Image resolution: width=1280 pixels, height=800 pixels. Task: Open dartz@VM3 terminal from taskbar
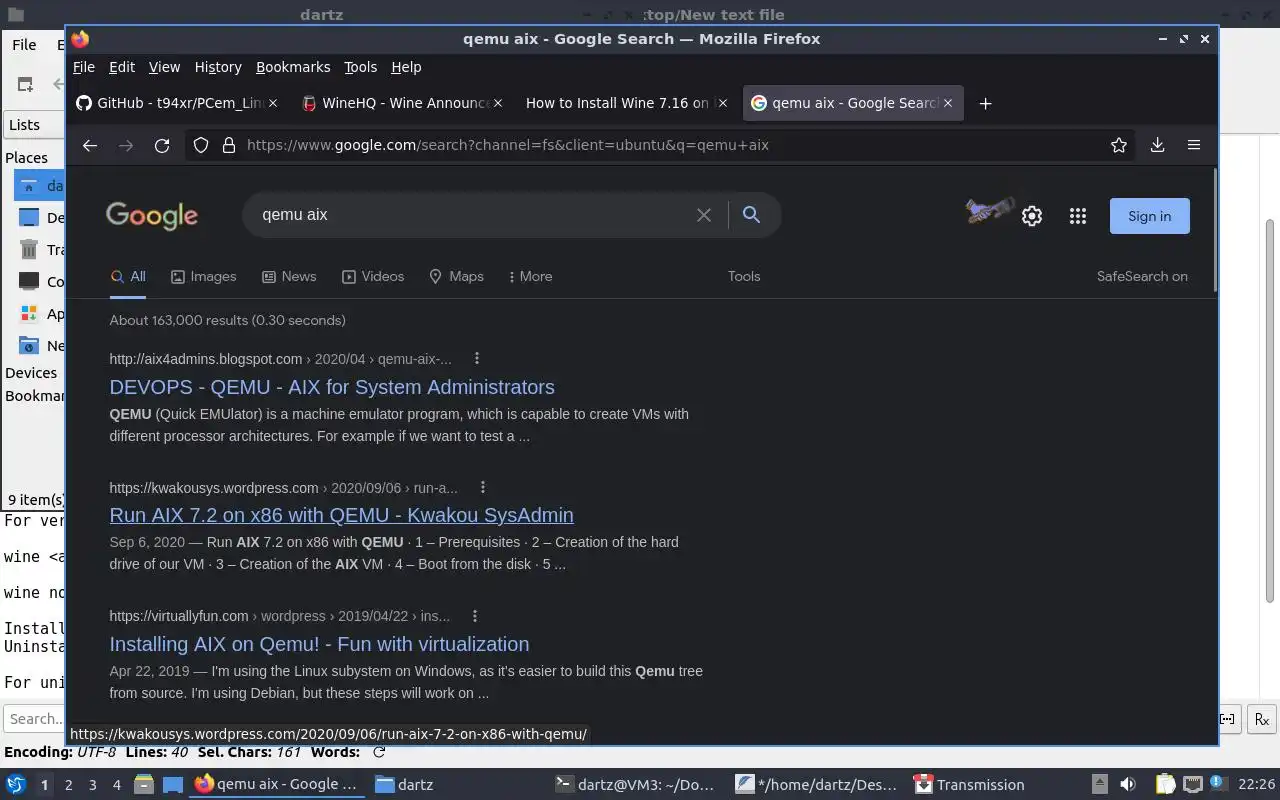point(635,784)
